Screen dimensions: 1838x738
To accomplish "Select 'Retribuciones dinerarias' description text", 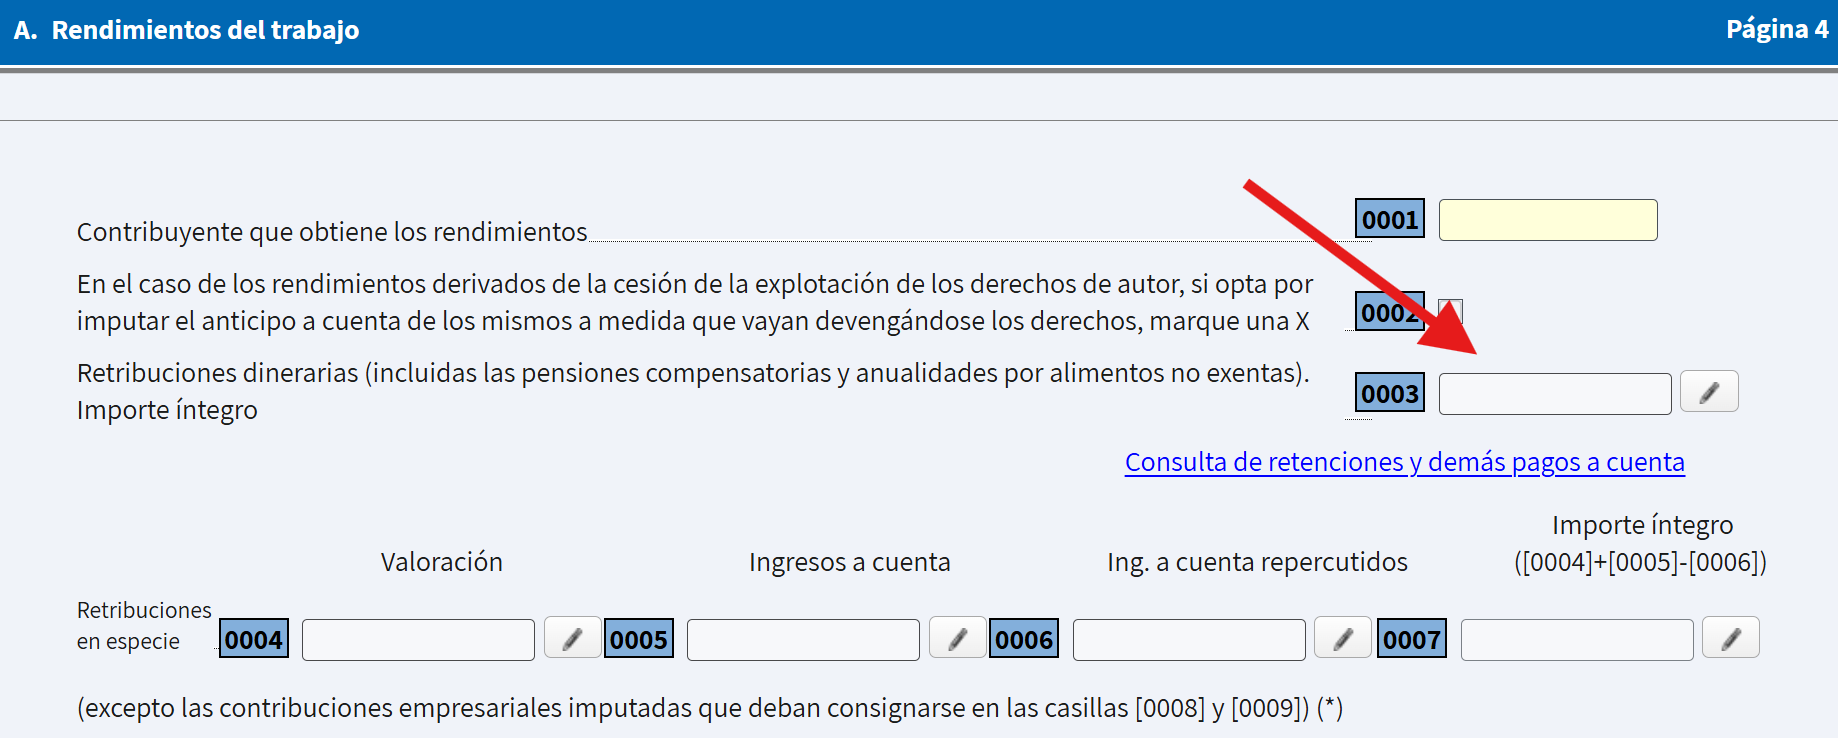I will pyautogui.click(x=693, y=391).
